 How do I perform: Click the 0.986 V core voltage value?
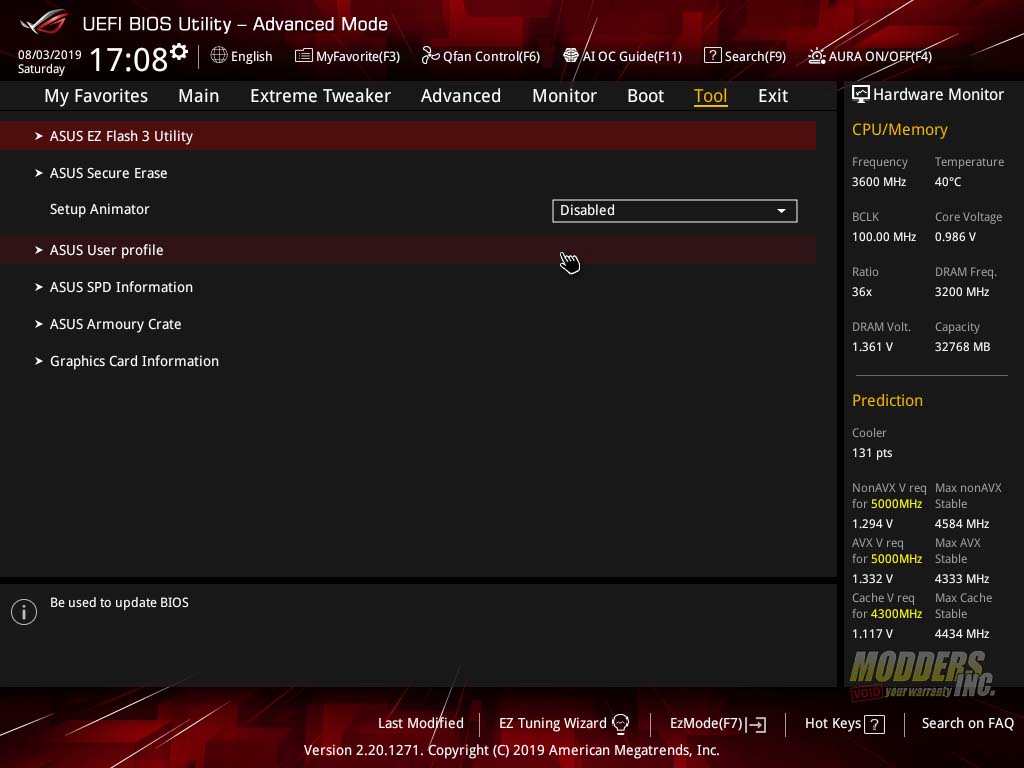[955, 237]
